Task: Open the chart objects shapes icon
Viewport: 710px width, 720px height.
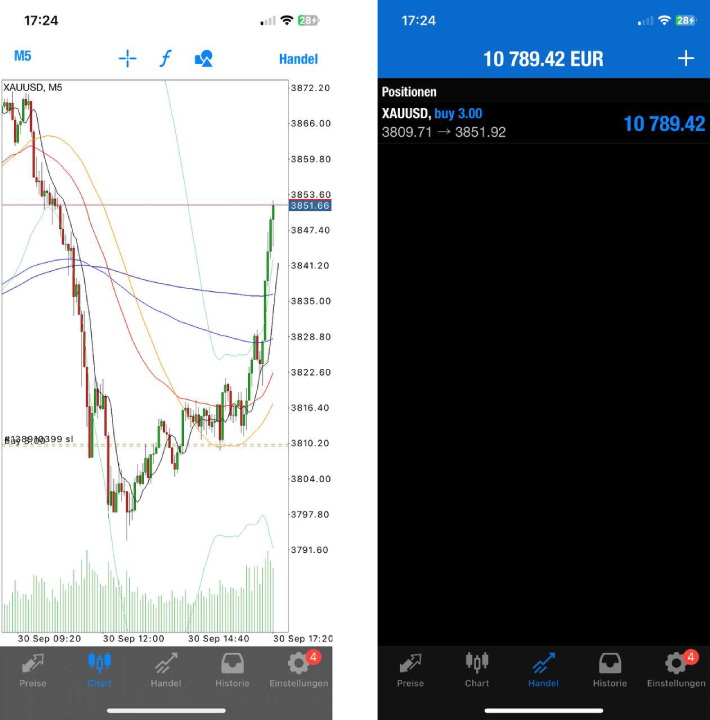Action: pyautogui.click(x=204, y=59)
